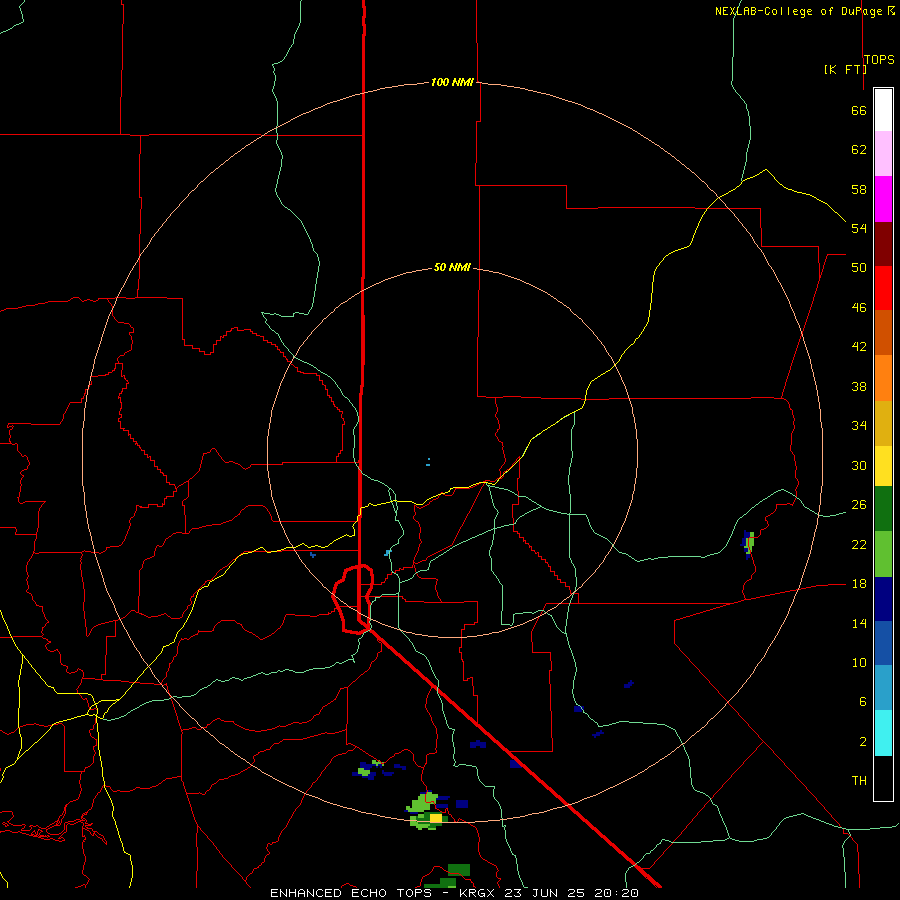Click the 'KRGX' radar site identifier
The width and height of the screenshot is (900, 900).
point(478,893)
